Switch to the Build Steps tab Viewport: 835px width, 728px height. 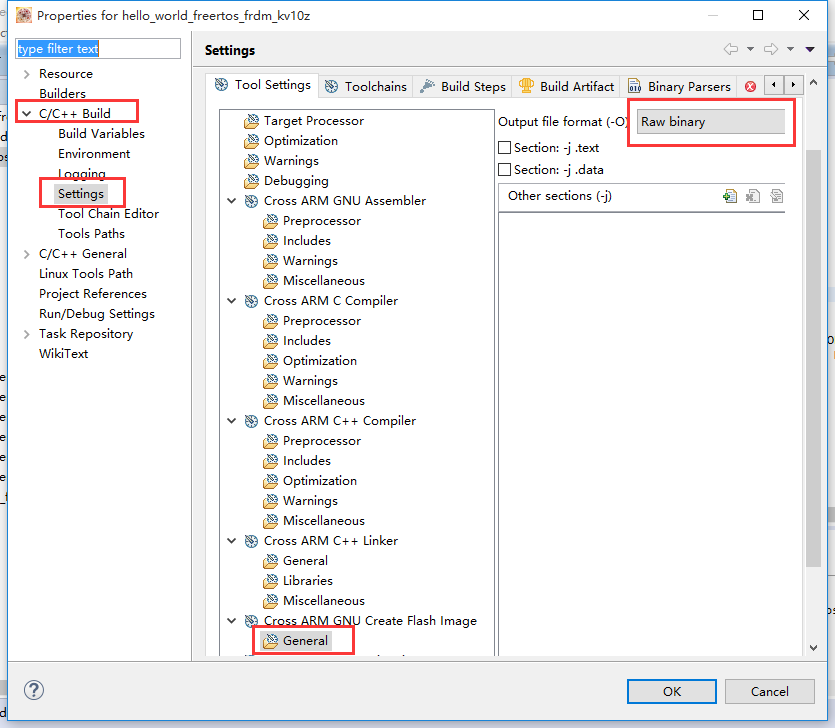(x=463, y=86)
